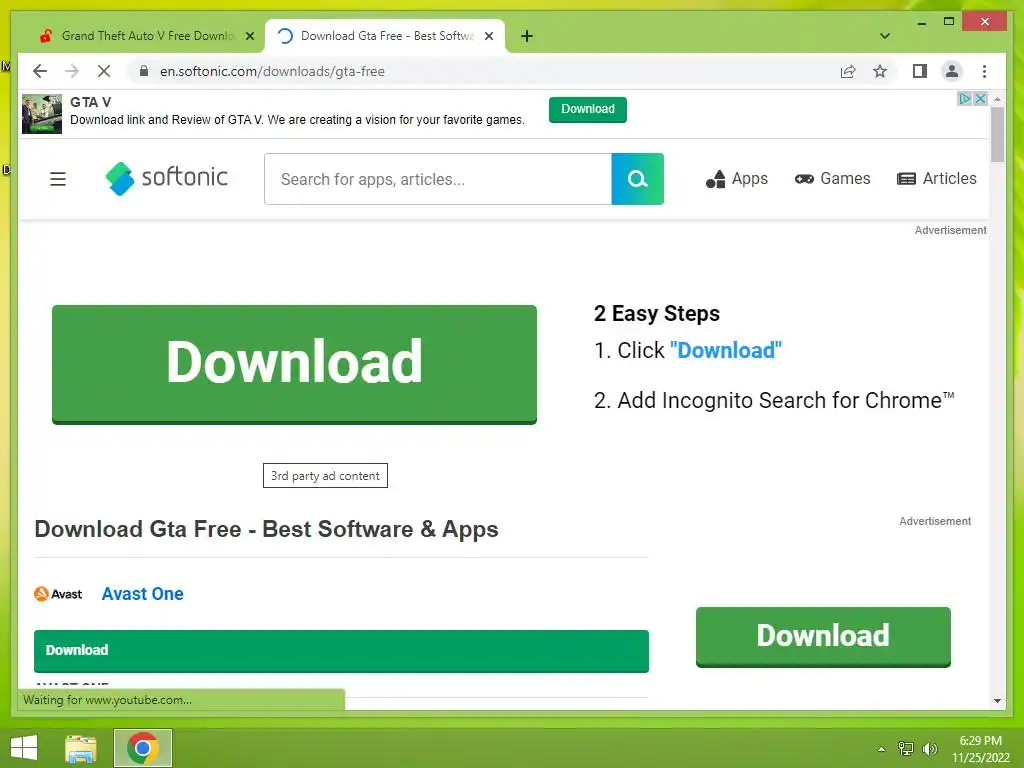Open the Chrome side panel icon
Viewport: 1024px width, 768px height.
pos(920,71)
